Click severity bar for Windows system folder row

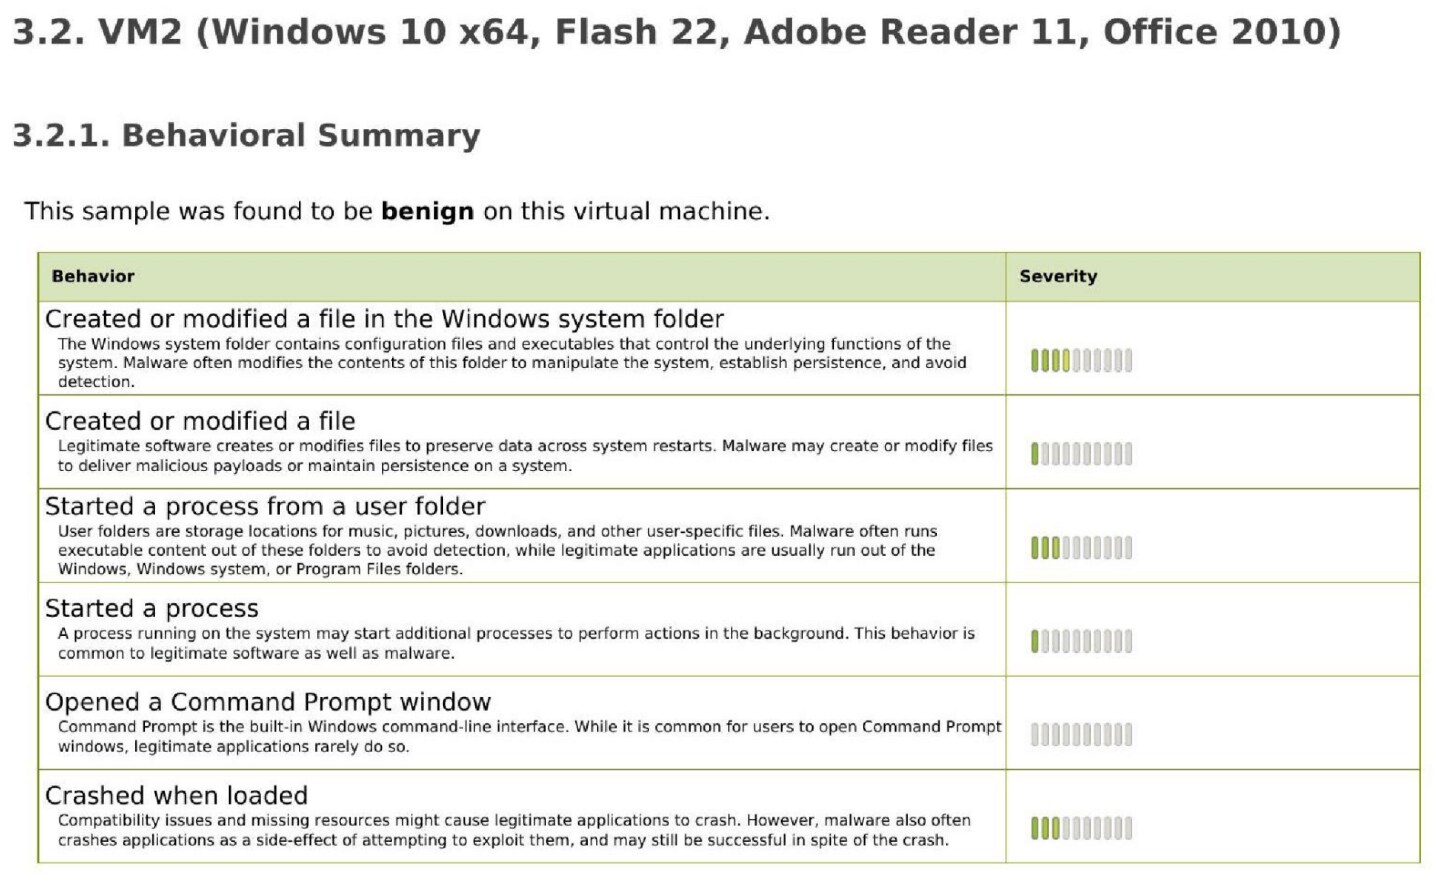[x=1081, y=360]
